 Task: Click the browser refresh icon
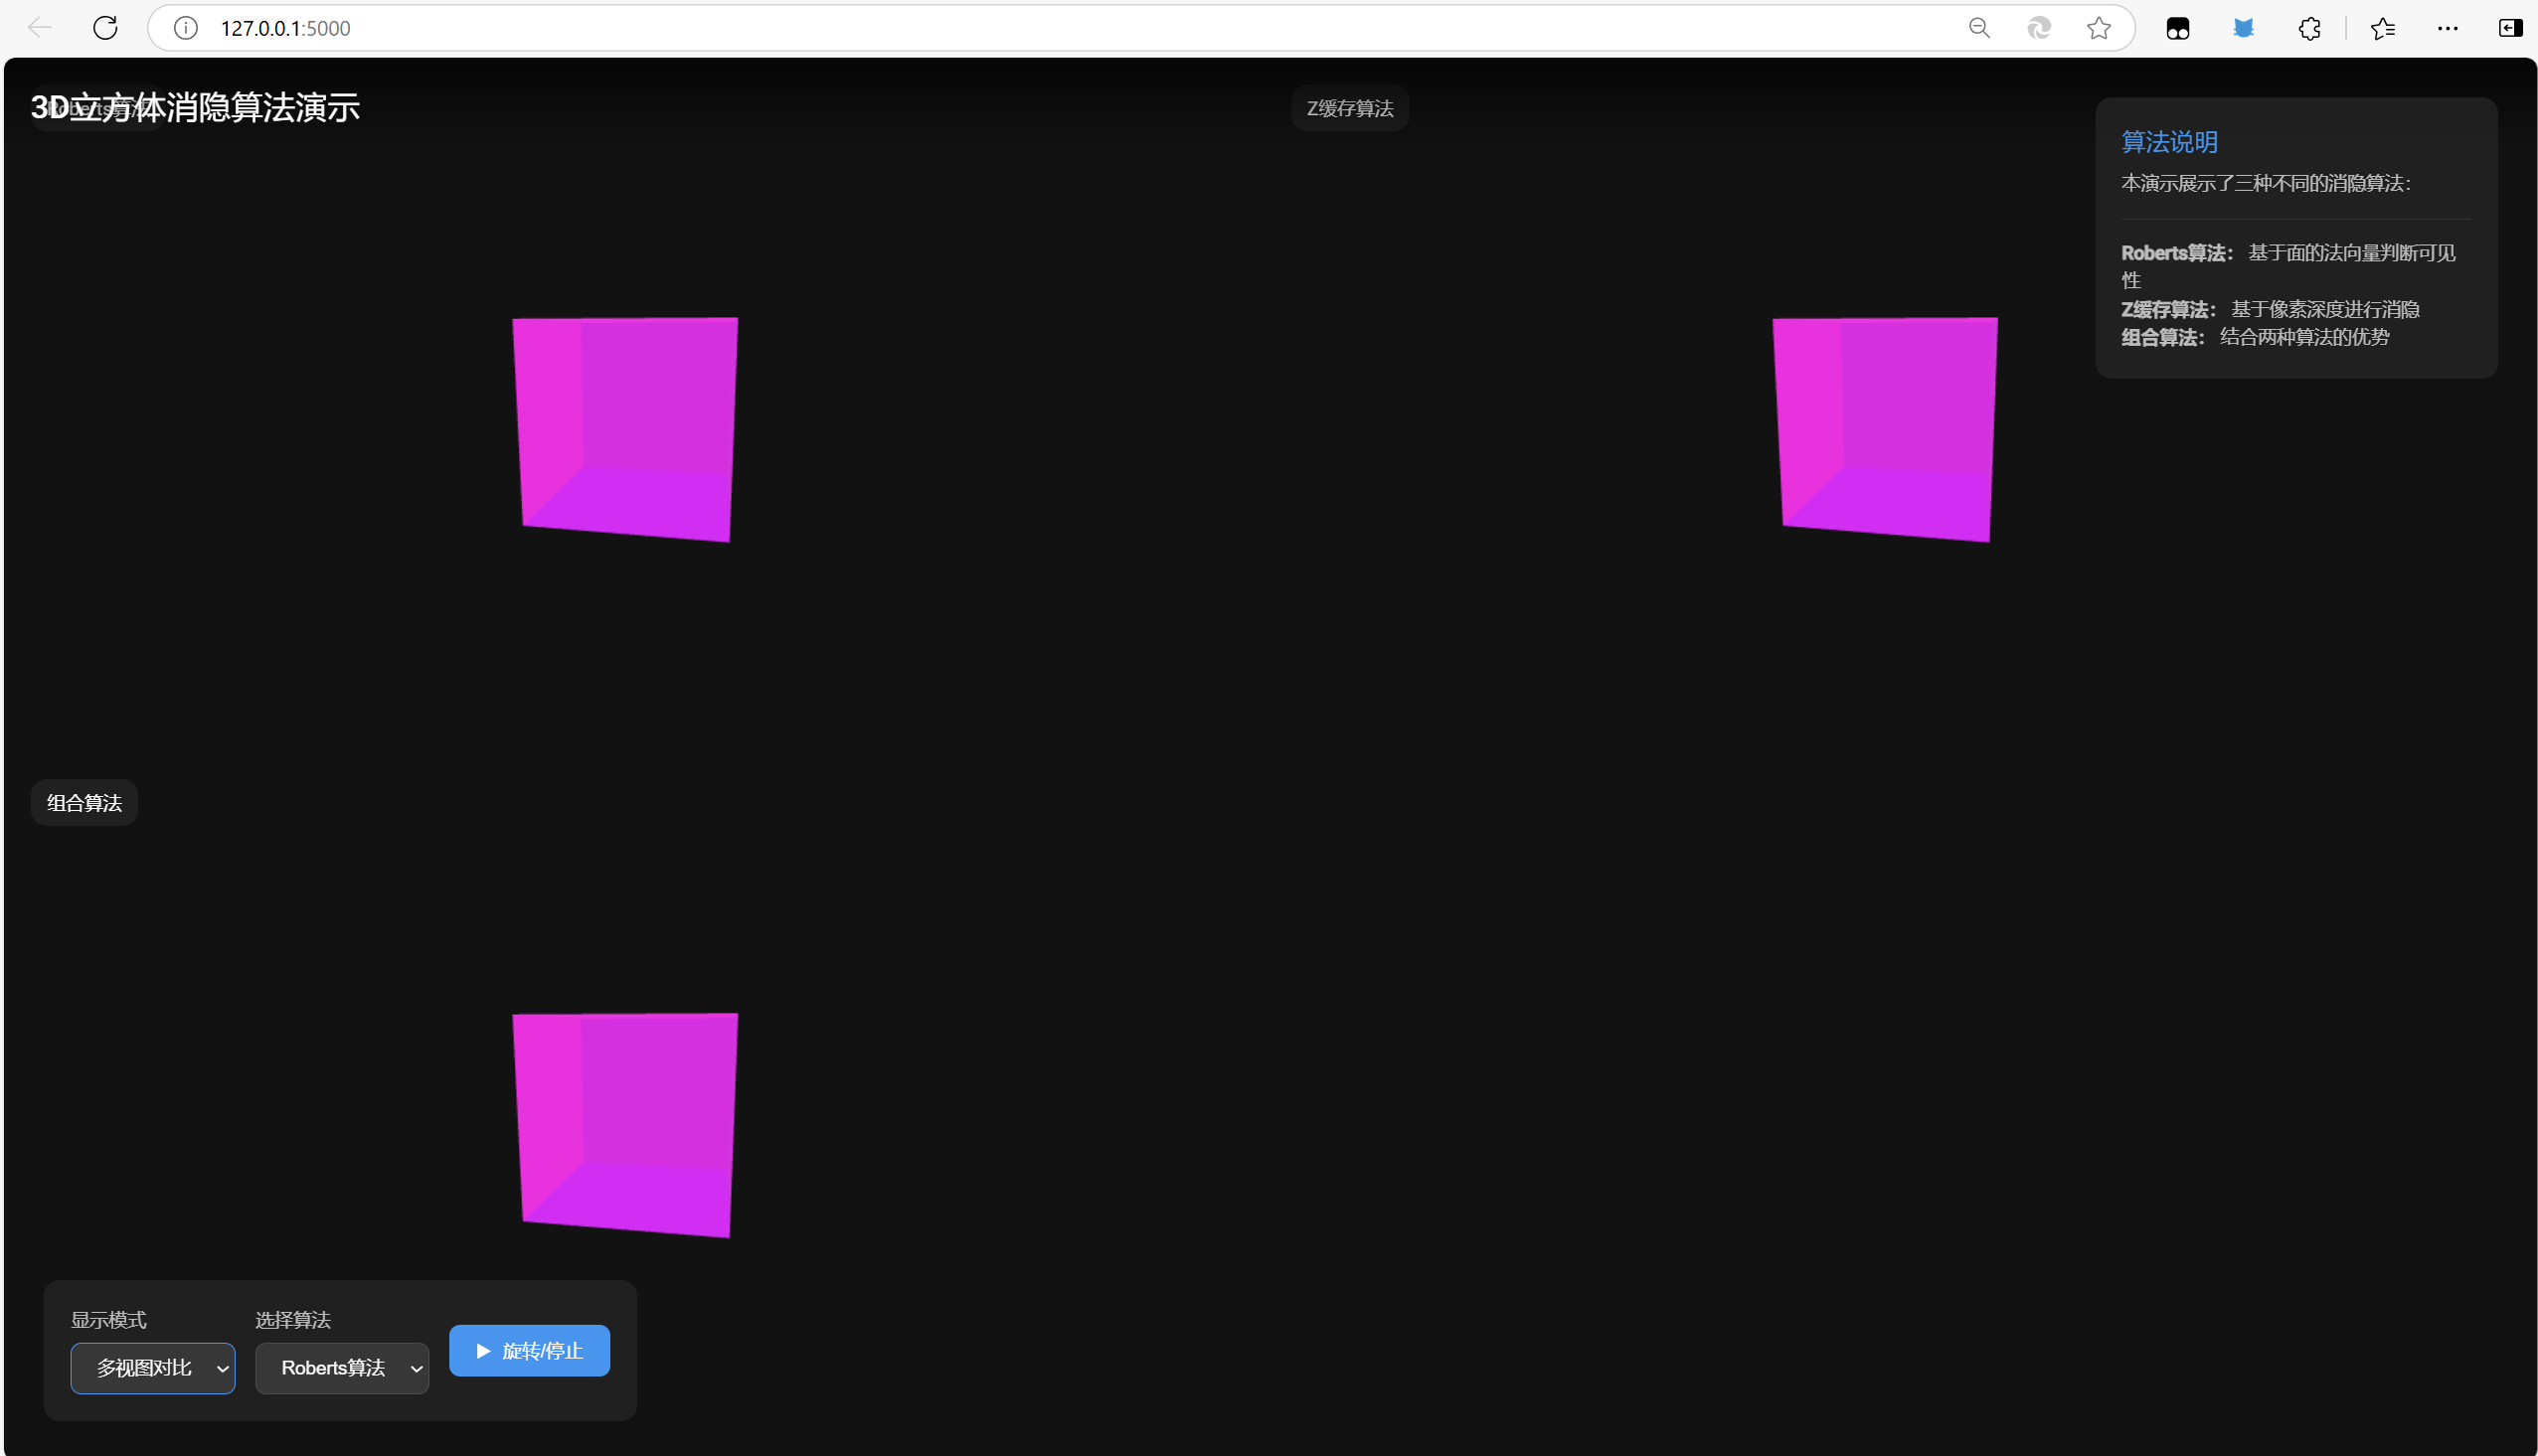point(105,28)
